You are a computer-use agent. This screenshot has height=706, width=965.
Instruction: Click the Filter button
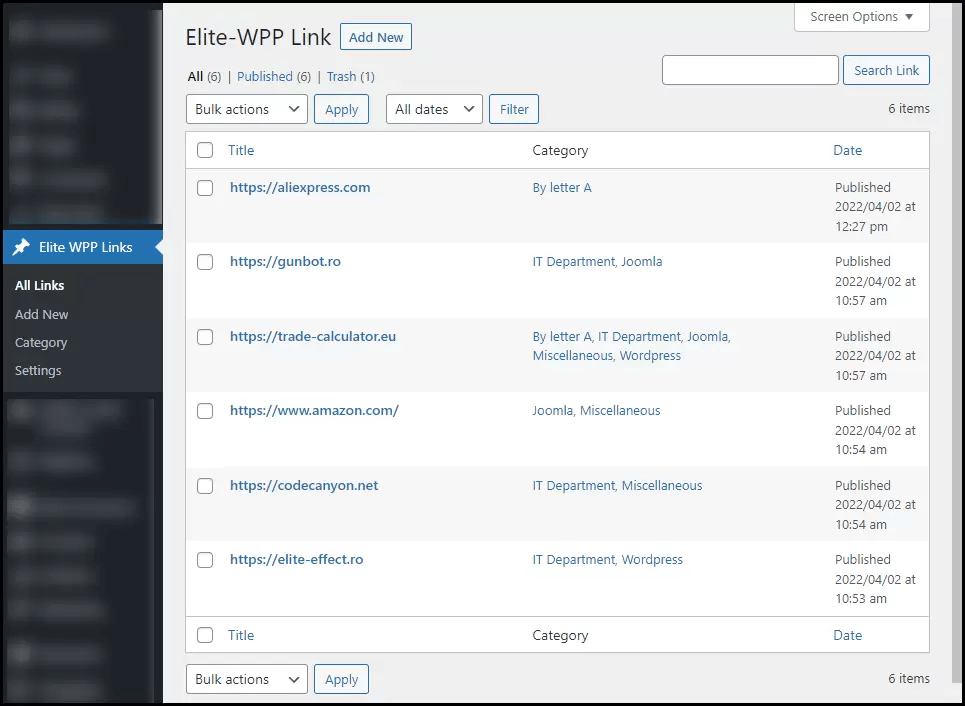[514, 109]
